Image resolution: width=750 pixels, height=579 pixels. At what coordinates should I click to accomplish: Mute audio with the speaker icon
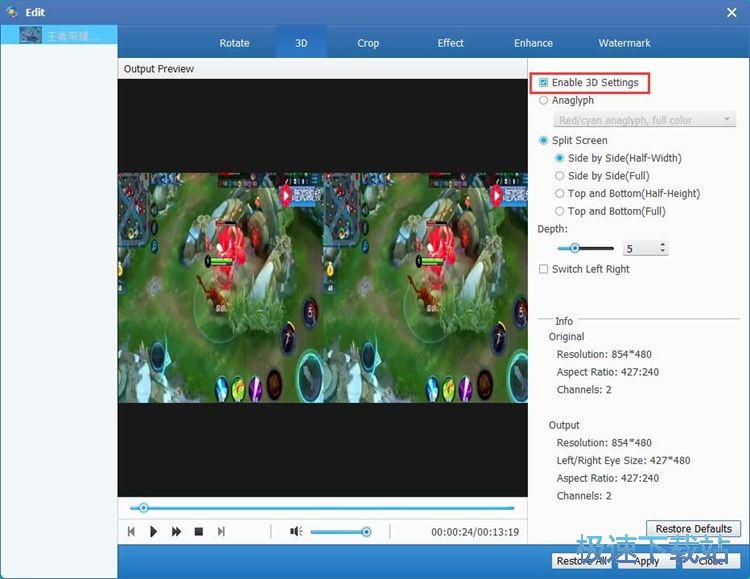pyautogui.click(x=296, y=531)
